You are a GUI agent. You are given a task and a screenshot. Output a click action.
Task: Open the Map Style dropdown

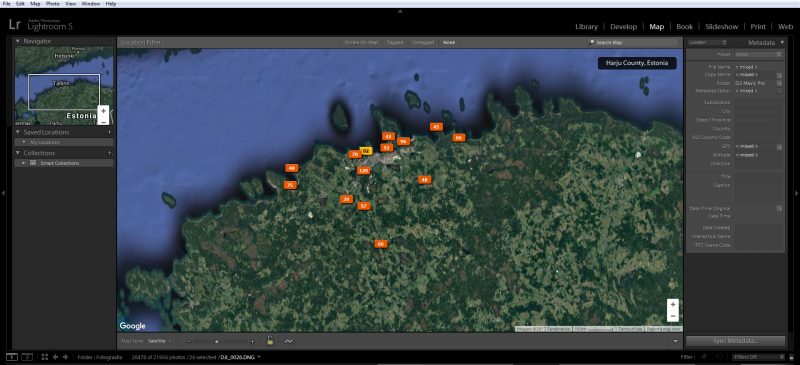(x=159, y=340)
